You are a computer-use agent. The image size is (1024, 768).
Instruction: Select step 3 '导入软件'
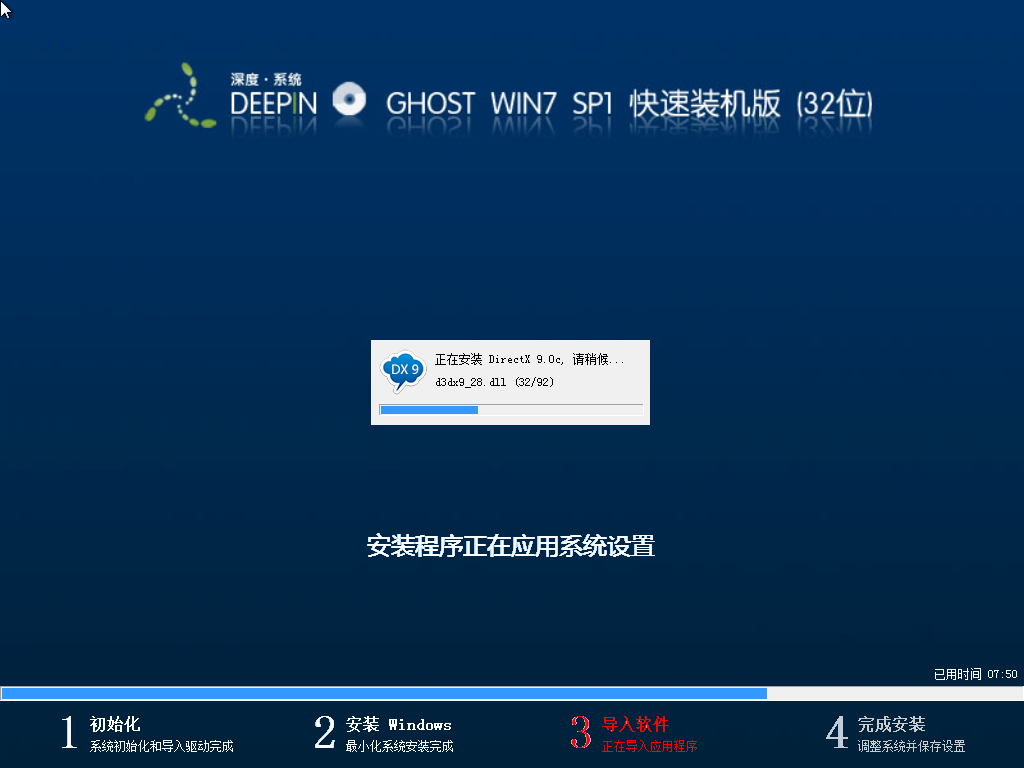635,724
